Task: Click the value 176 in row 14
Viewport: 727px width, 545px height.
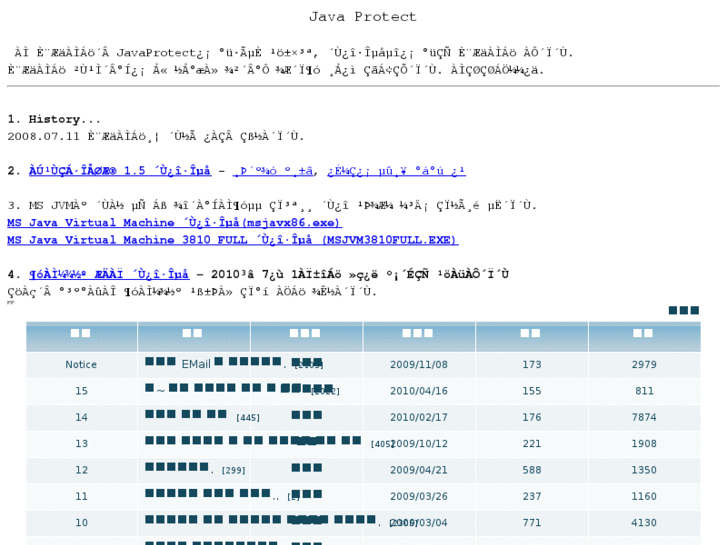Action: click(532, 417)
